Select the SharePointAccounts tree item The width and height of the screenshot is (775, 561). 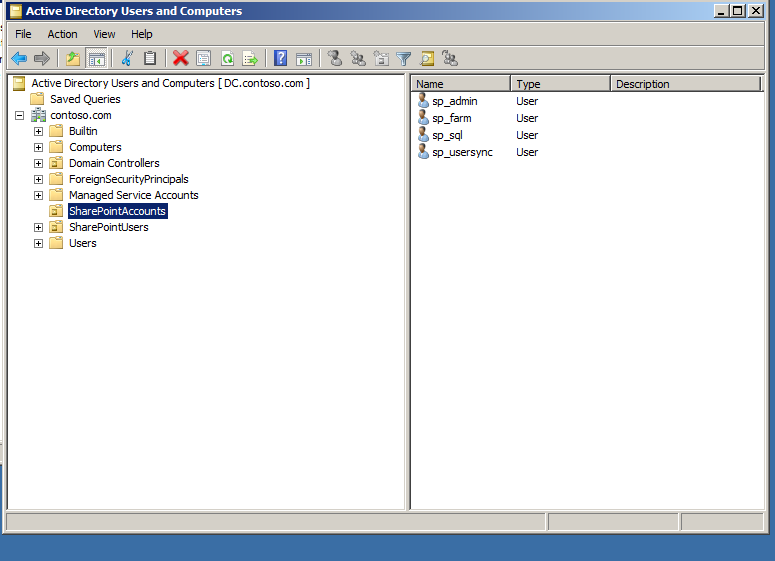click(x=117, y=211)
